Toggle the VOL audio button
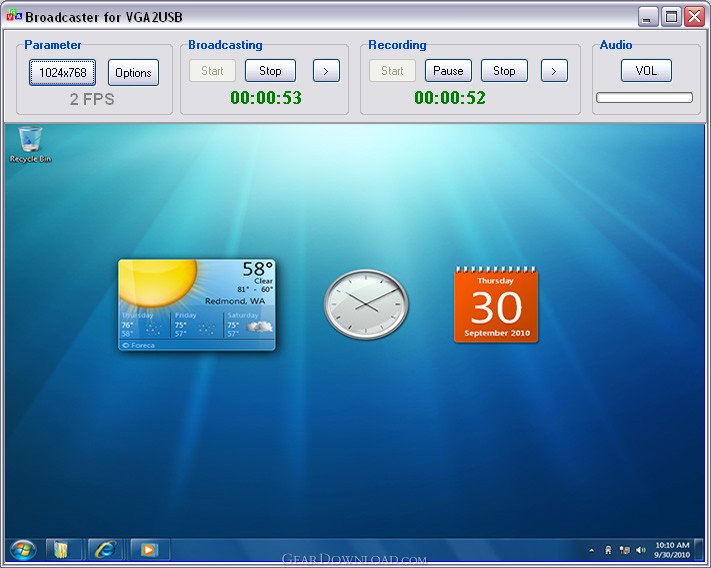This screenshot has height=568, width=711. 646,71
